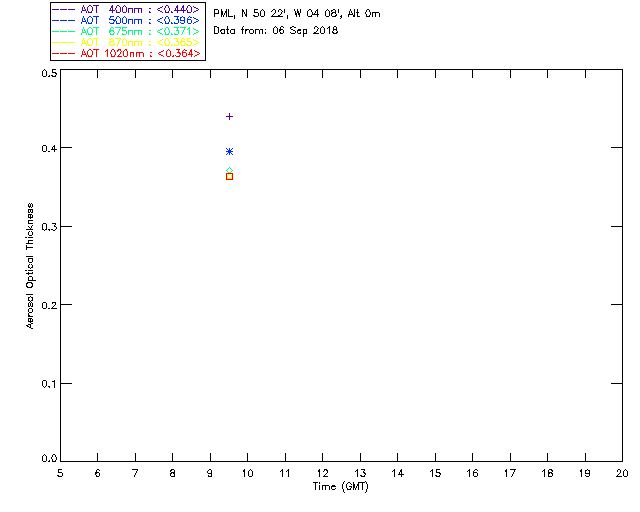
Task: Click the blue asterisk marker for 500nm
Action: (x=229, y=152)
